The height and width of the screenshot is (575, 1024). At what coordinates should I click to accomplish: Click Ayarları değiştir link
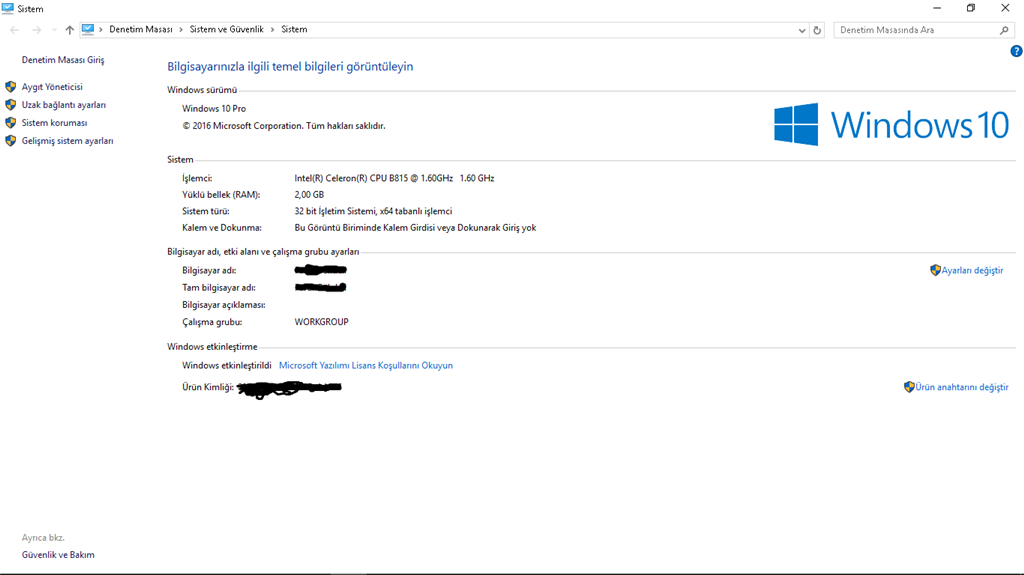point(972,270)
